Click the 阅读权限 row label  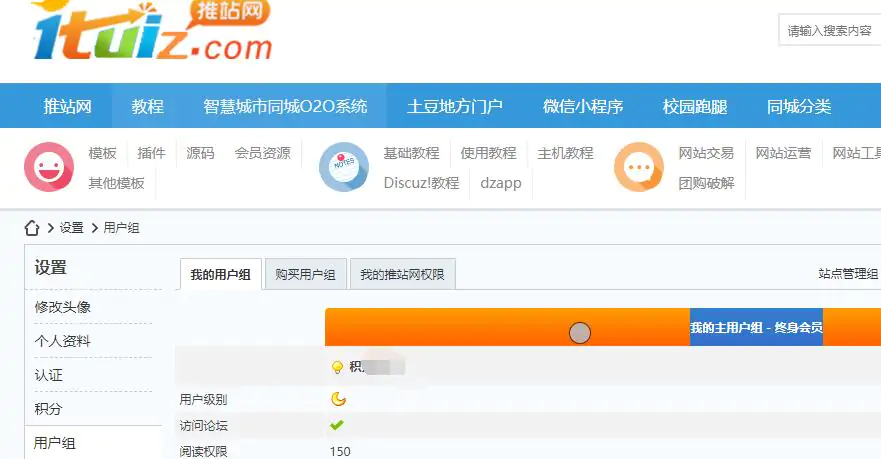tap(203, 451)
